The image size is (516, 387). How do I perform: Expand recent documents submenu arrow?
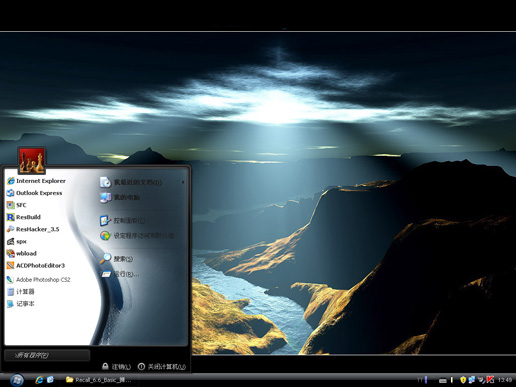coord(183,182)
